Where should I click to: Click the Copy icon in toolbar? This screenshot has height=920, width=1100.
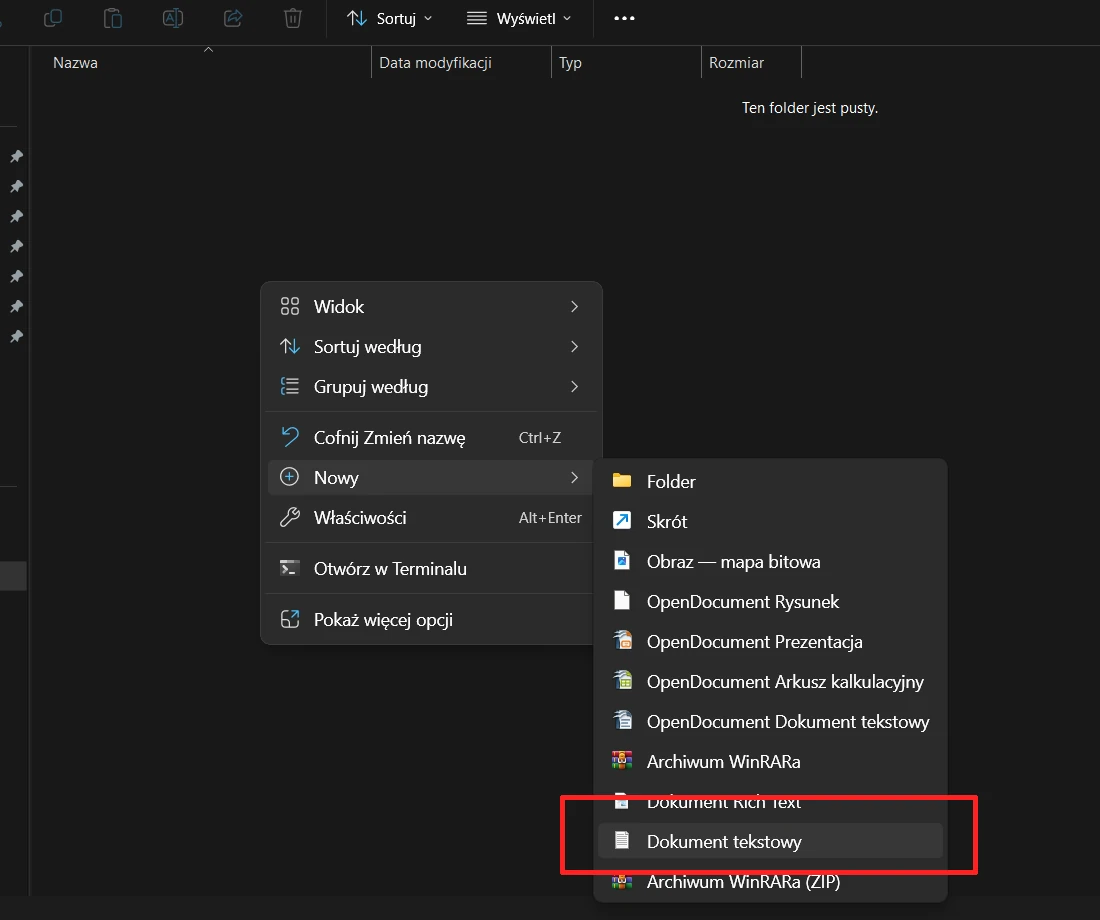coord(53,18)
